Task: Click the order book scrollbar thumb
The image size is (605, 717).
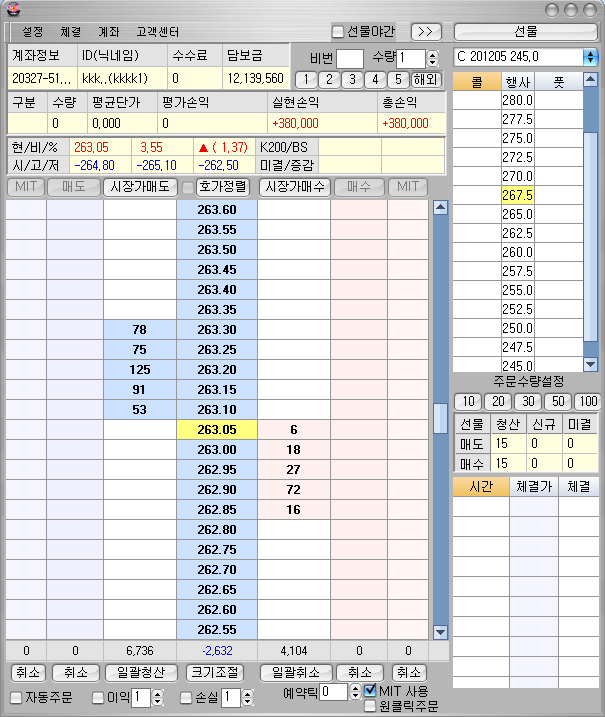Action: (440, 418)
